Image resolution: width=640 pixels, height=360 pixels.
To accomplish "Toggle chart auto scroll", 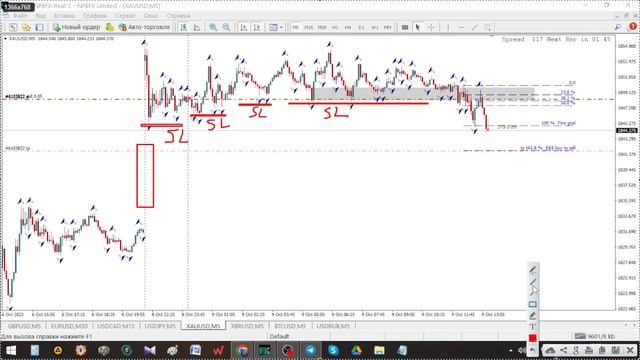I will [x=244, y=27].
